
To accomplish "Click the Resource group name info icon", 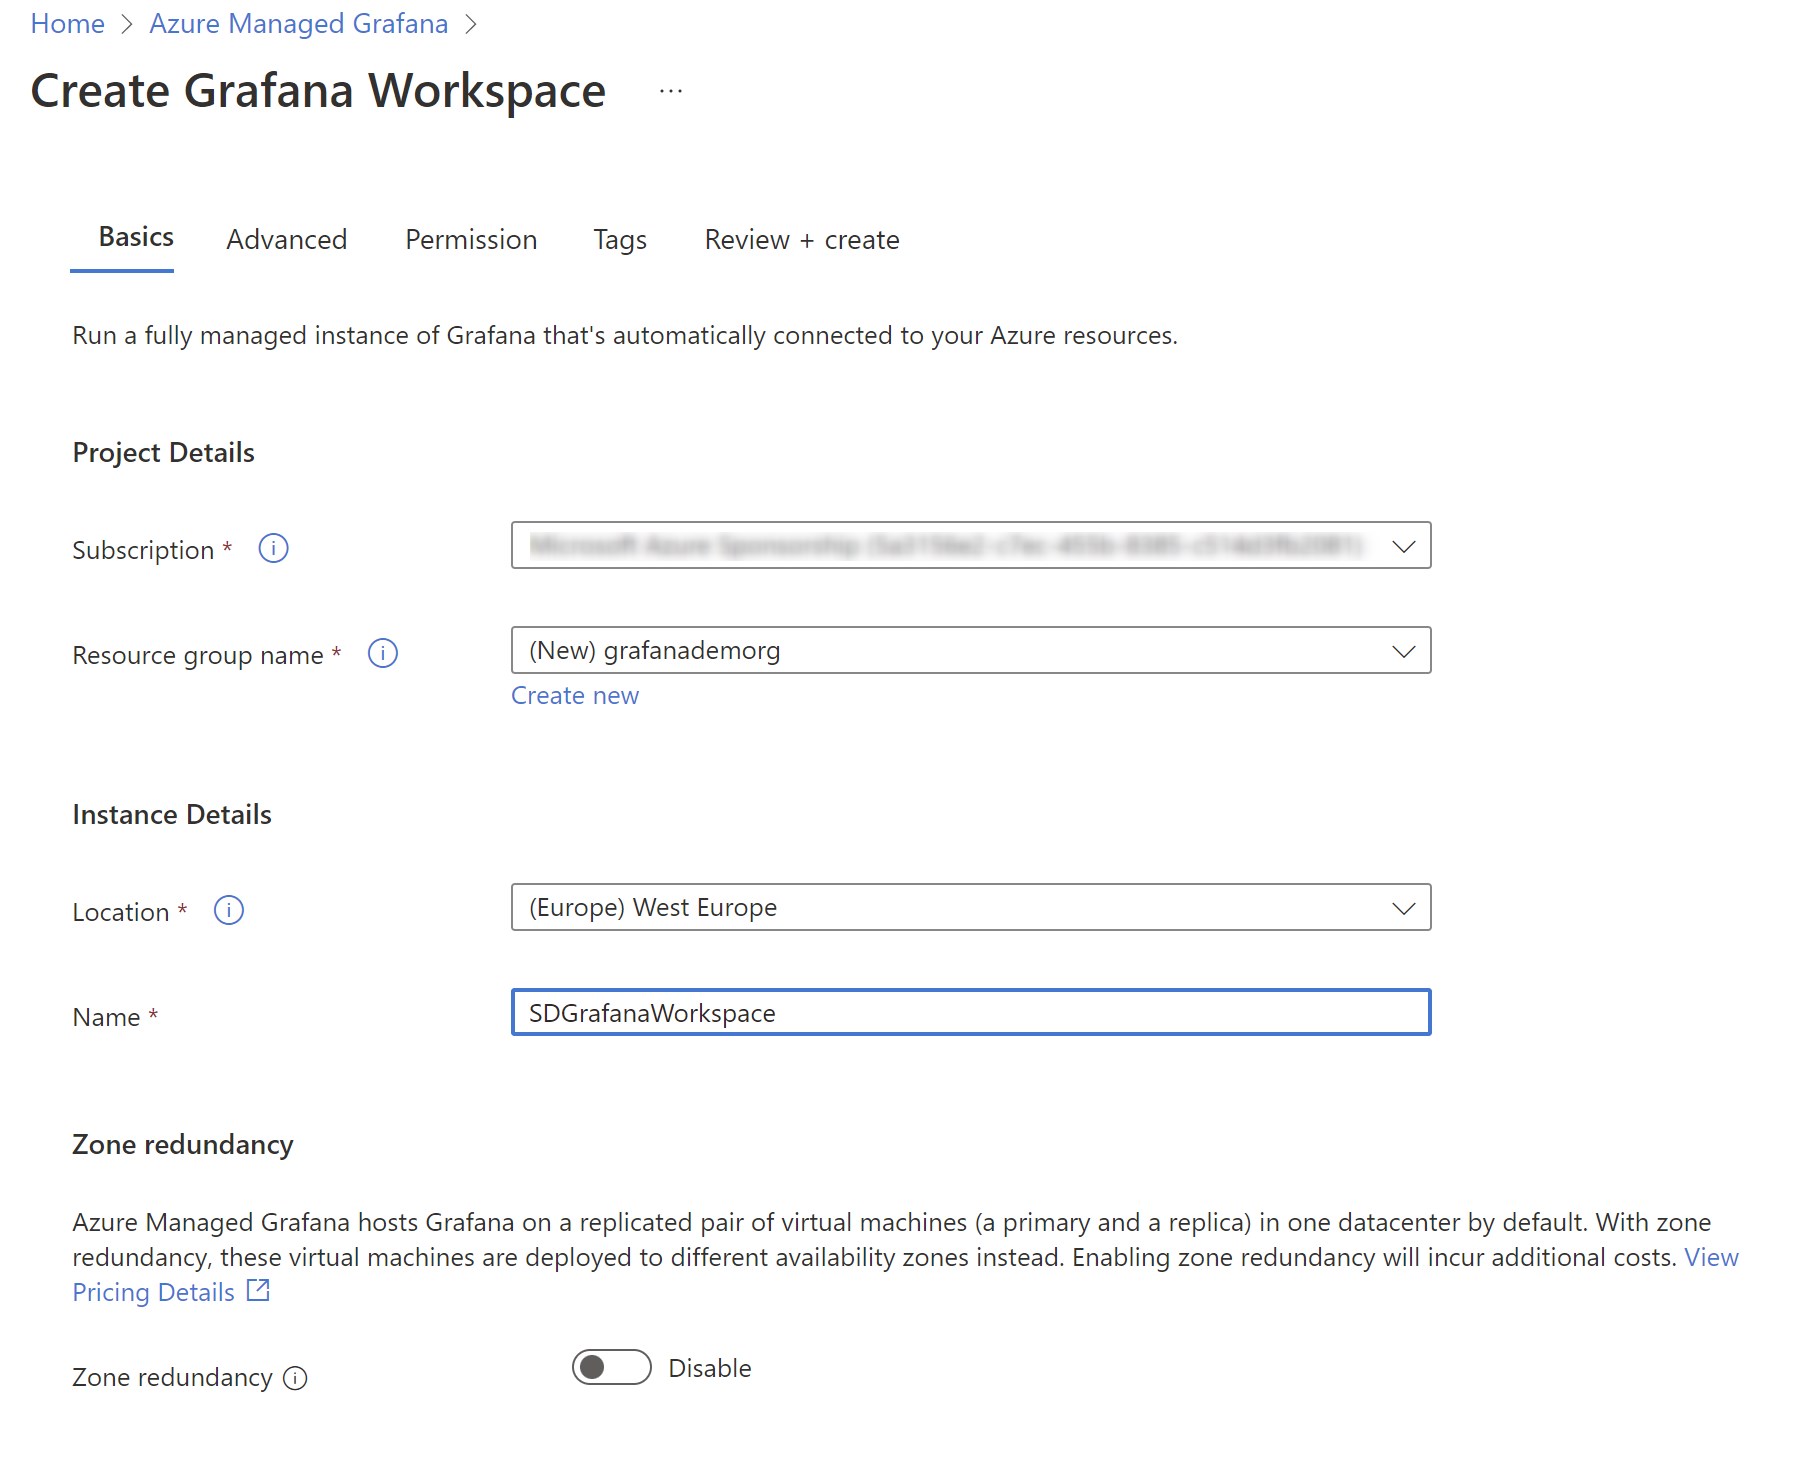I will (x=382, y=653).
